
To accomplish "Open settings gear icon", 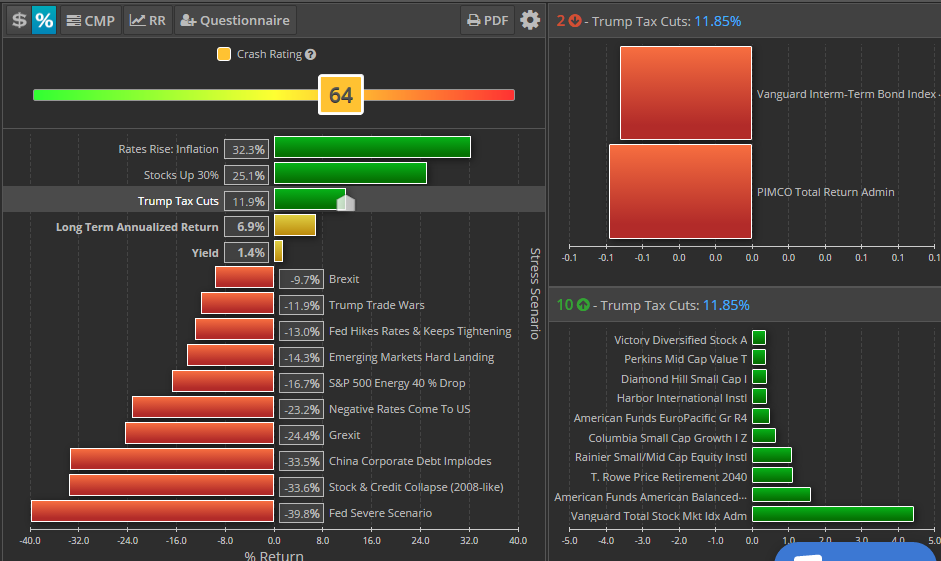I will [530, 20].
